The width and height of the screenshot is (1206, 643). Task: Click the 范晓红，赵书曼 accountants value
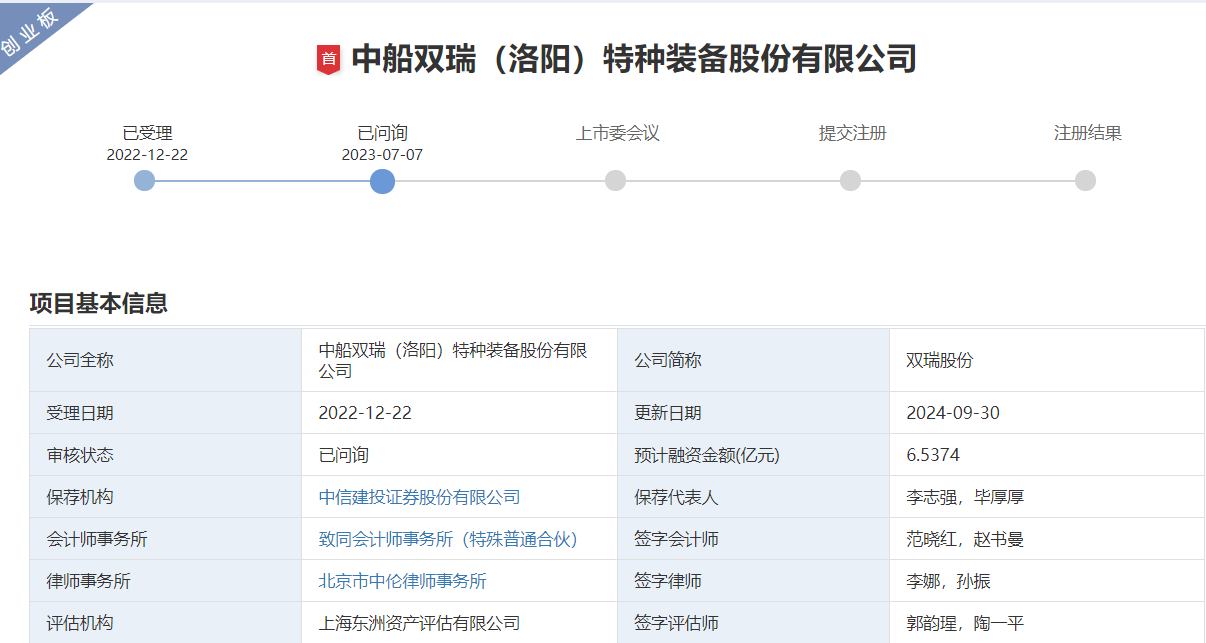[965, 539]
